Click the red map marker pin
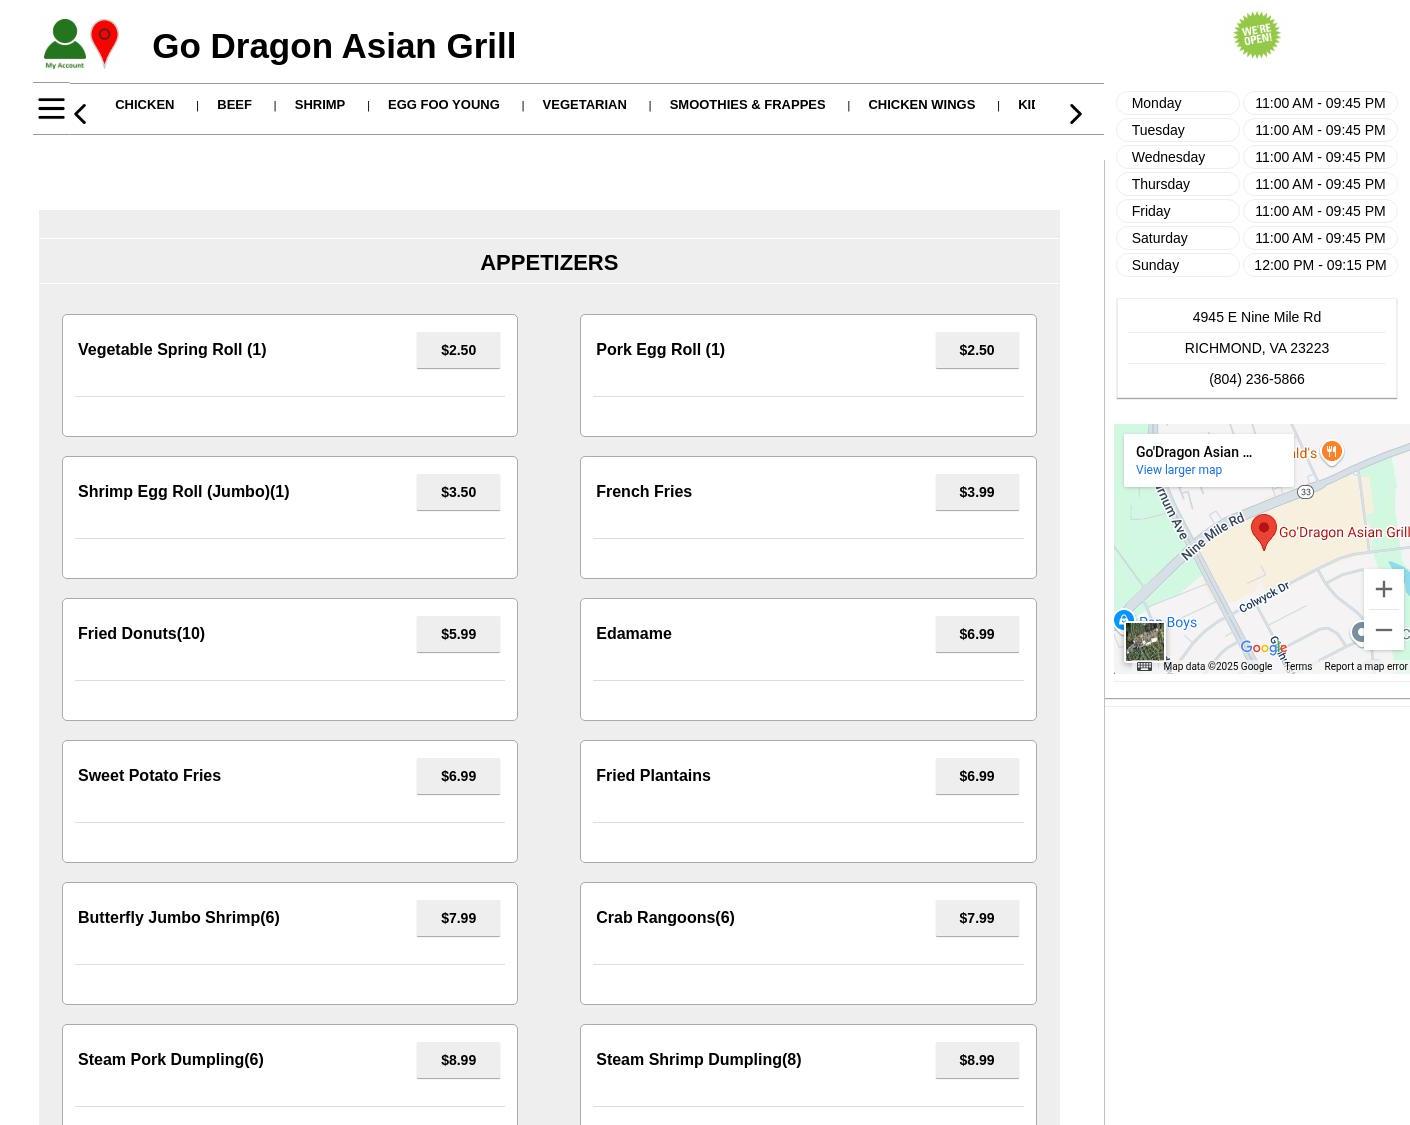 [x=1263, y=530]
